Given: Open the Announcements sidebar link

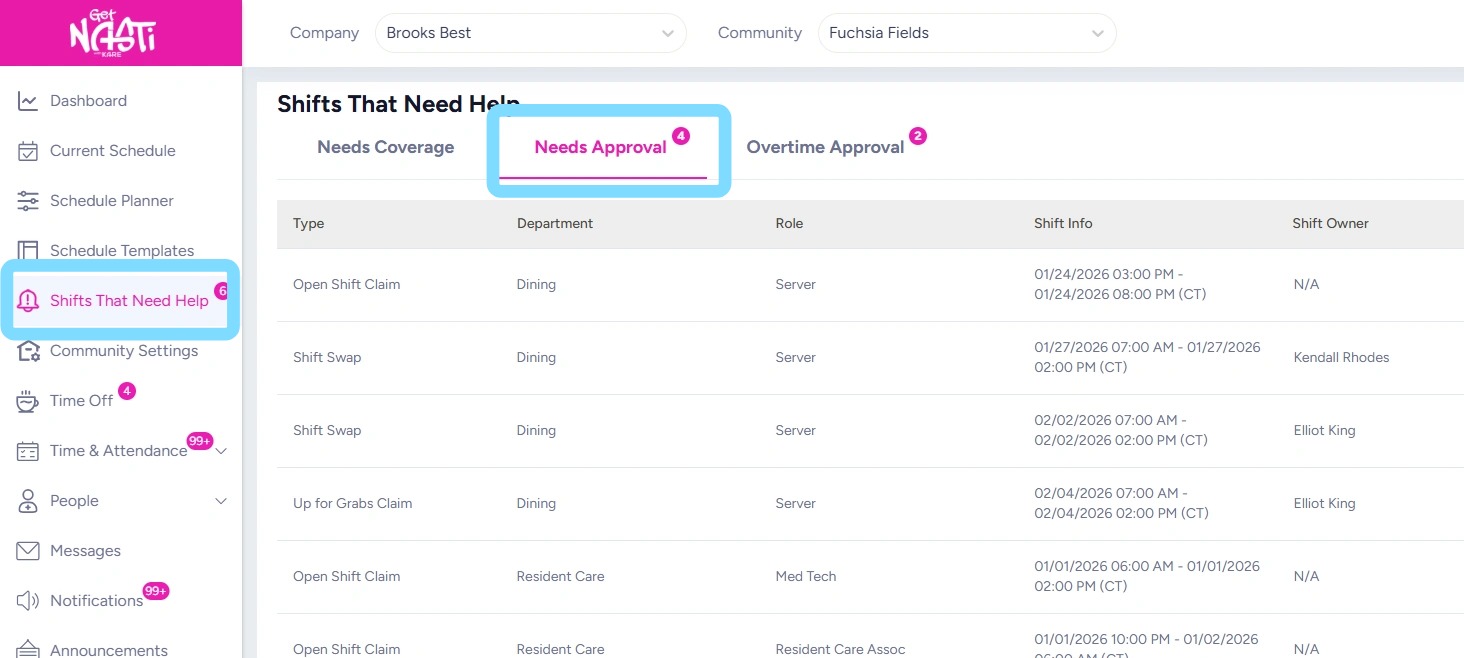Looking at the screenshot, I should pos(109,649).
